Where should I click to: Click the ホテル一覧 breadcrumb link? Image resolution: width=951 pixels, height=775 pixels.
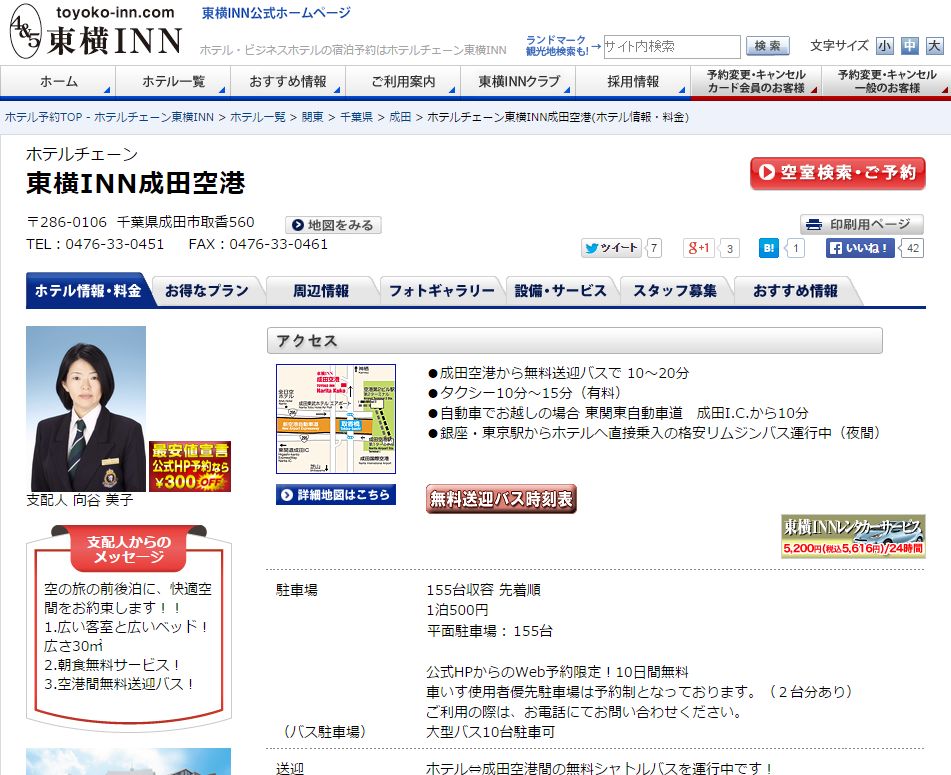258,117
